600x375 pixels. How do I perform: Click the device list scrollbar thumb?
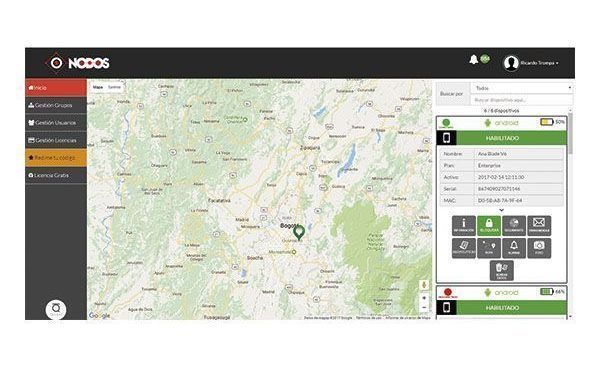[x=571, y=133]
